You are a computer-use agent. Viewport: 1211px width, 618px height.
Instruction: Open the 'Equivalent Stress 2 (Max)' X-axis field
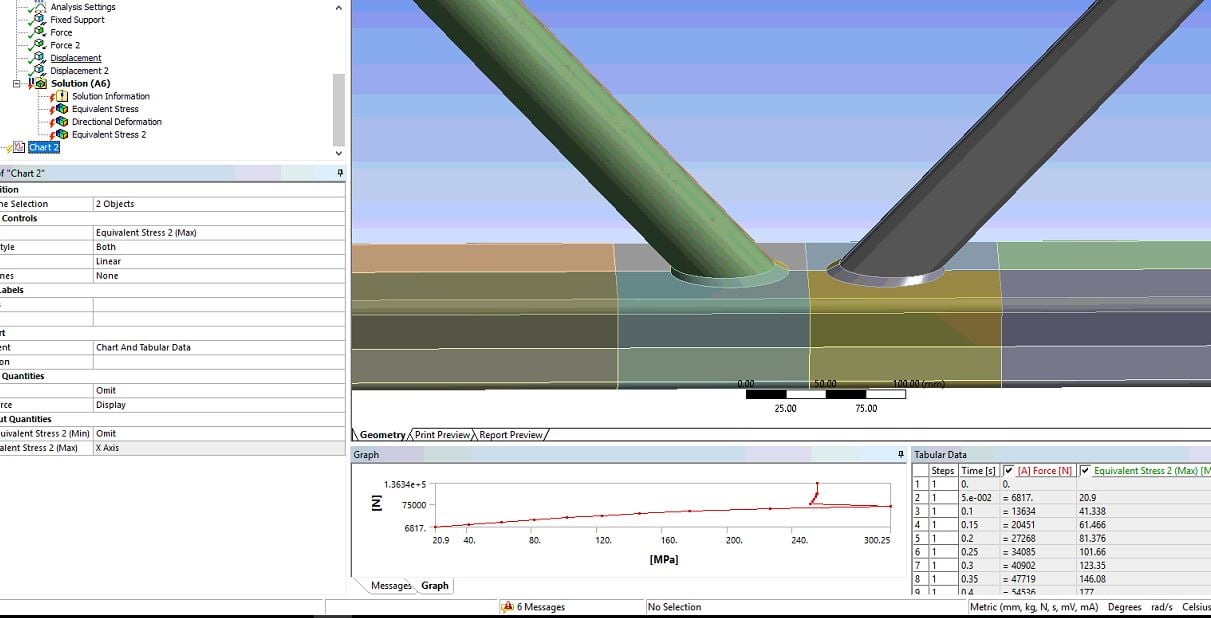click(x=220, y=233)
